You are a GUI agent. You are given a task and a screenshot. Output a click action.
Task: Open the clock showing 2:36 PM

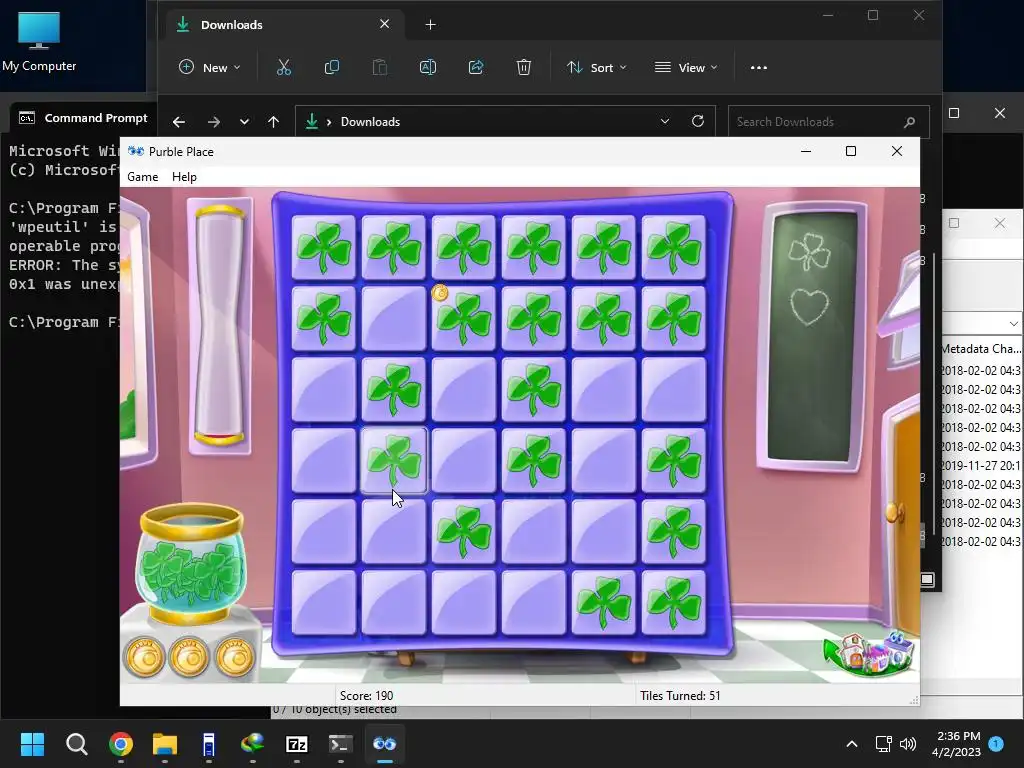tap(956, 744)
